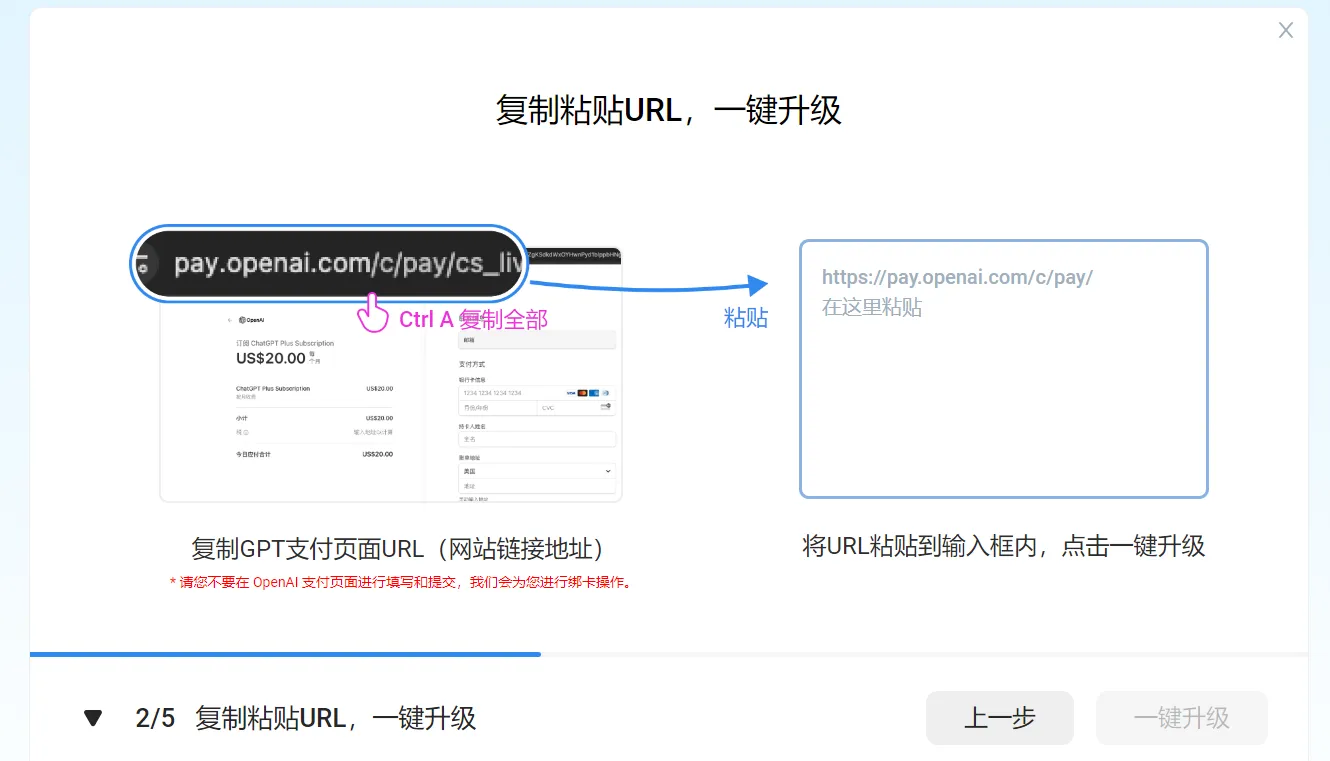Close the upgrade dialog with the X

1286,31
